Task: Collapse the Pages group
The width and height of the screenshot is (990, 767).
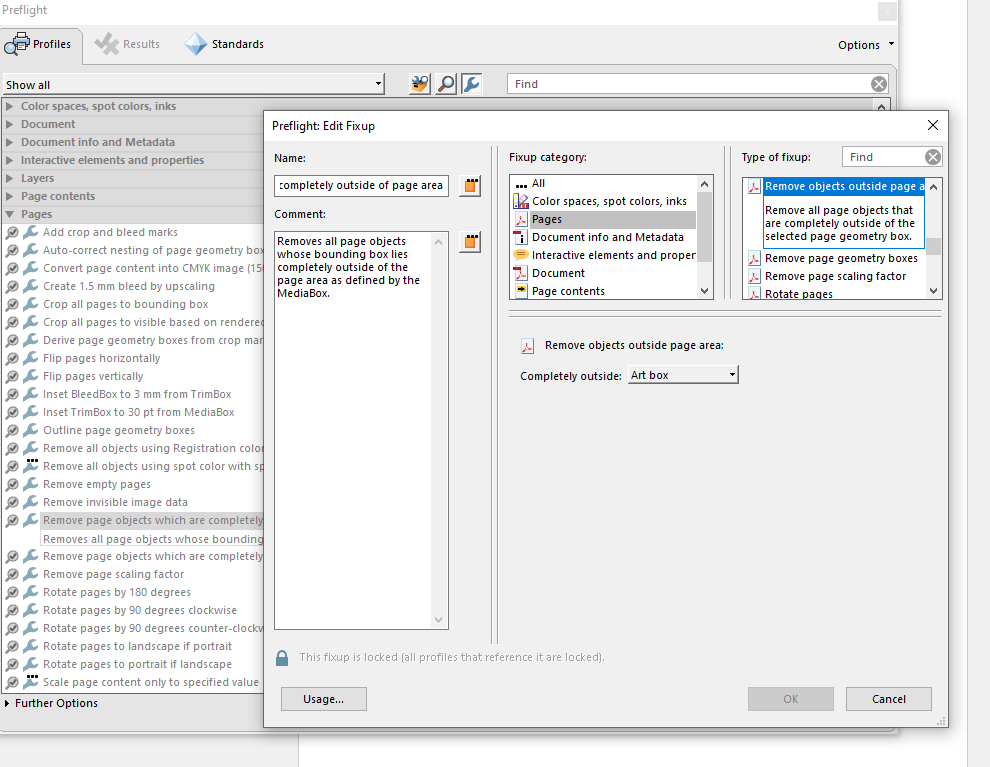Action: pyautogui.click(x=9, y=214)
